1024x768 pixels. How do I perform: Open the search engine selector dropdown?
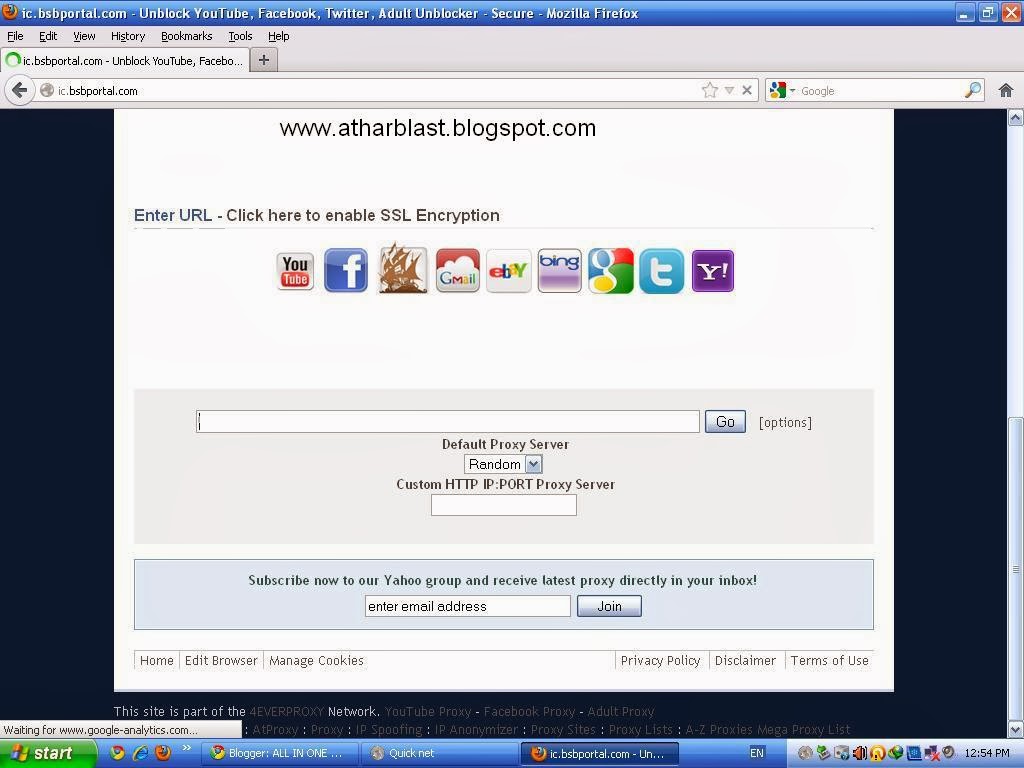782,90
